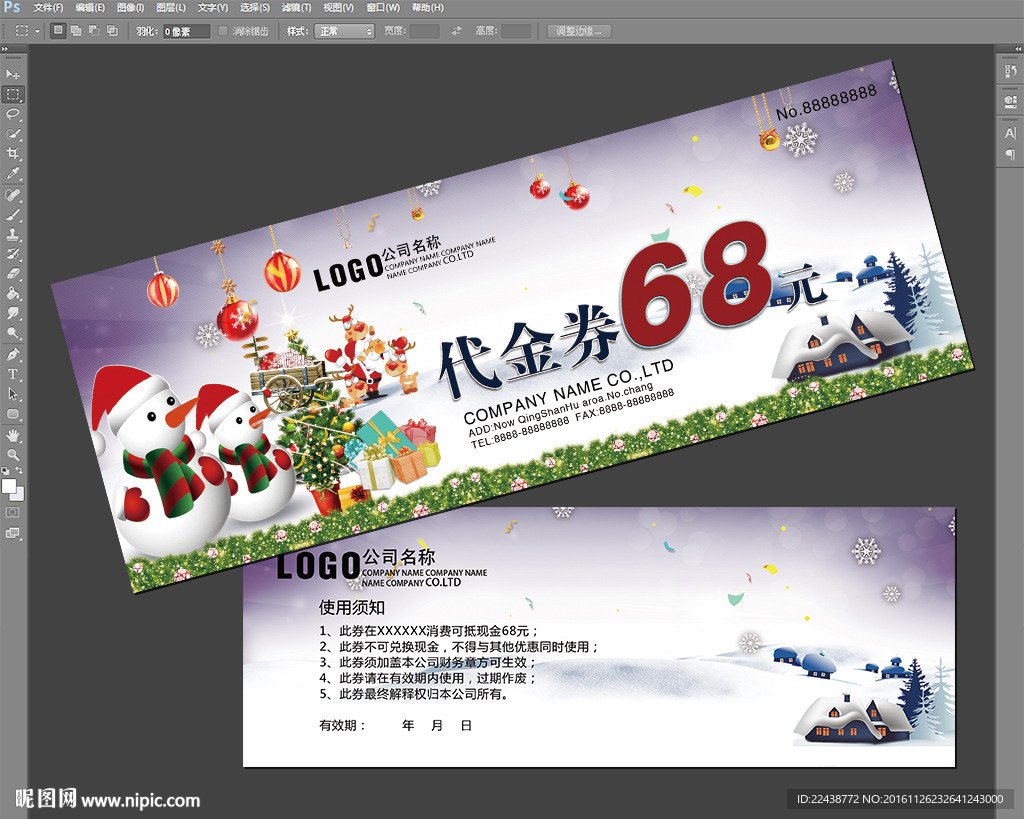Click the feather (羽化) pixel value field
The width and height of the screenshot is (1024, 819).
186,31
